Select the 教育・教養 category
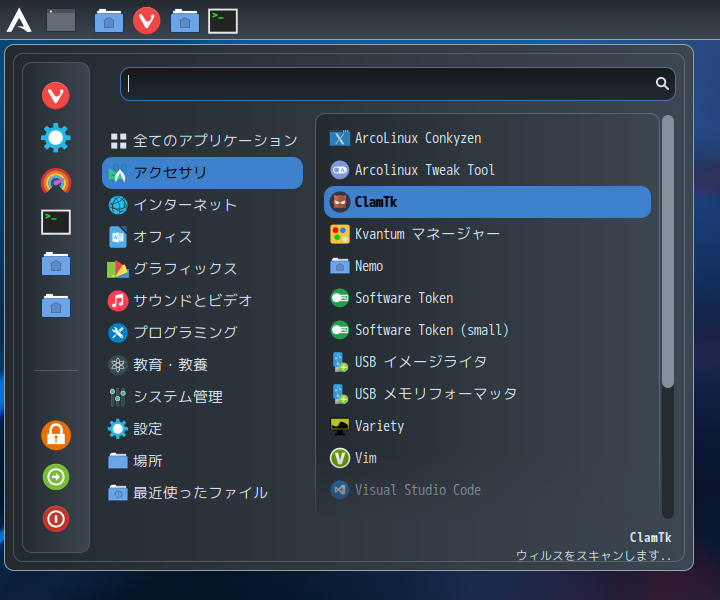 click(x=202, y=365)
